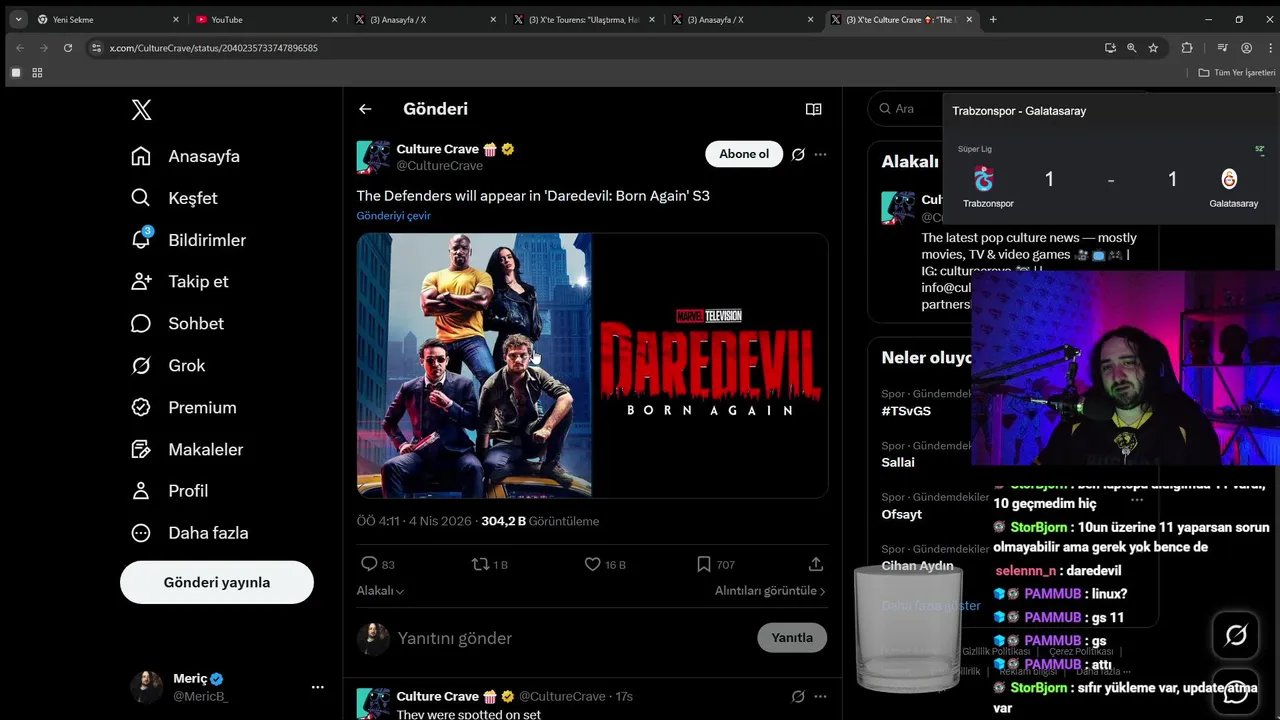Click the reply icon with 83
Screen dimensions: 1280x720
pyautogui.click(x=377, y=564)
